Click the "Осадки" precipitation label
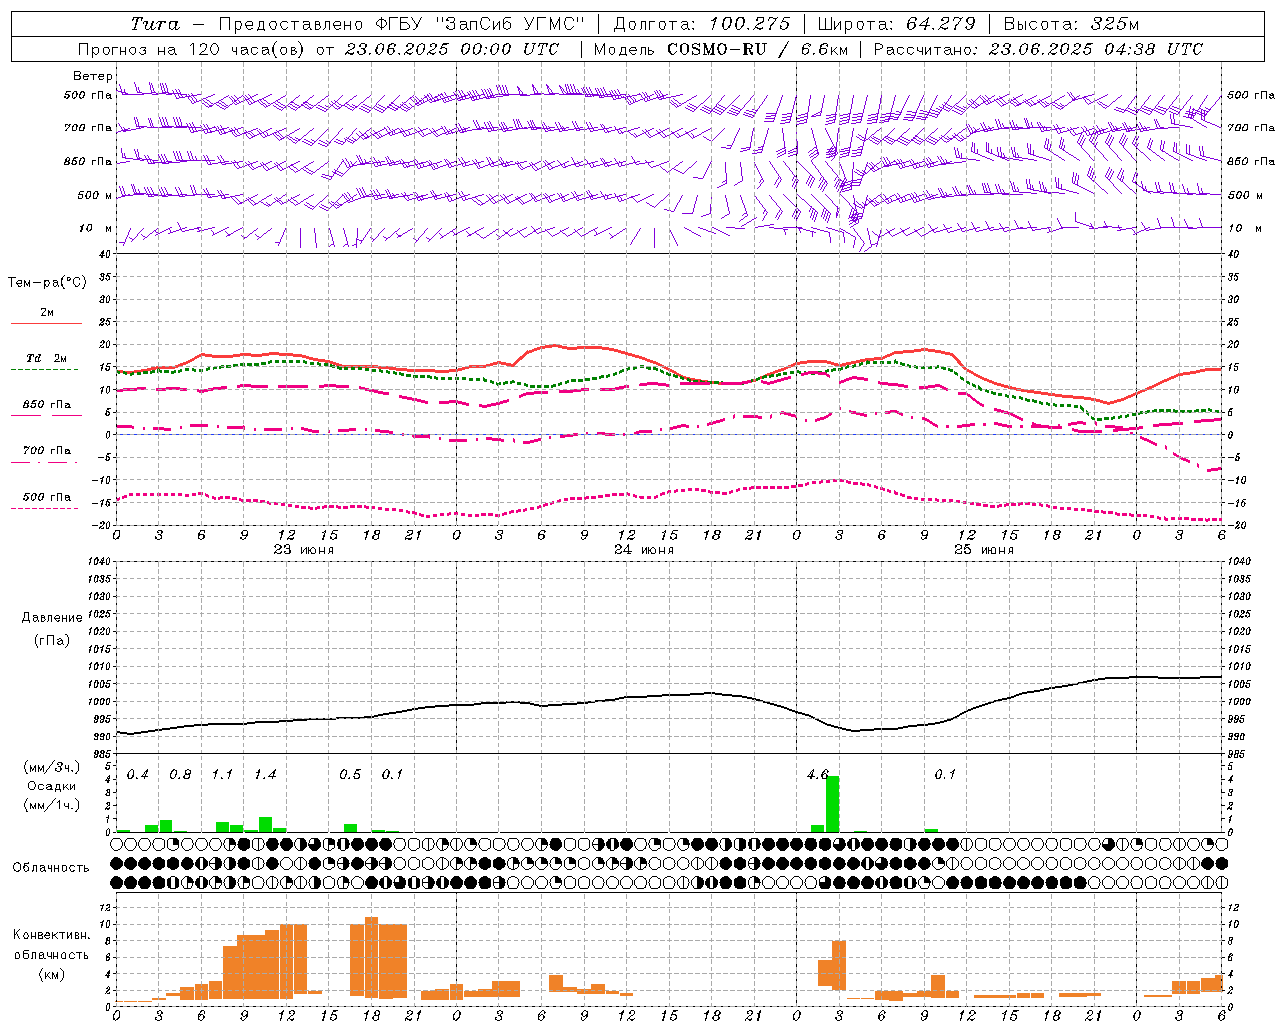 point(52,786)
